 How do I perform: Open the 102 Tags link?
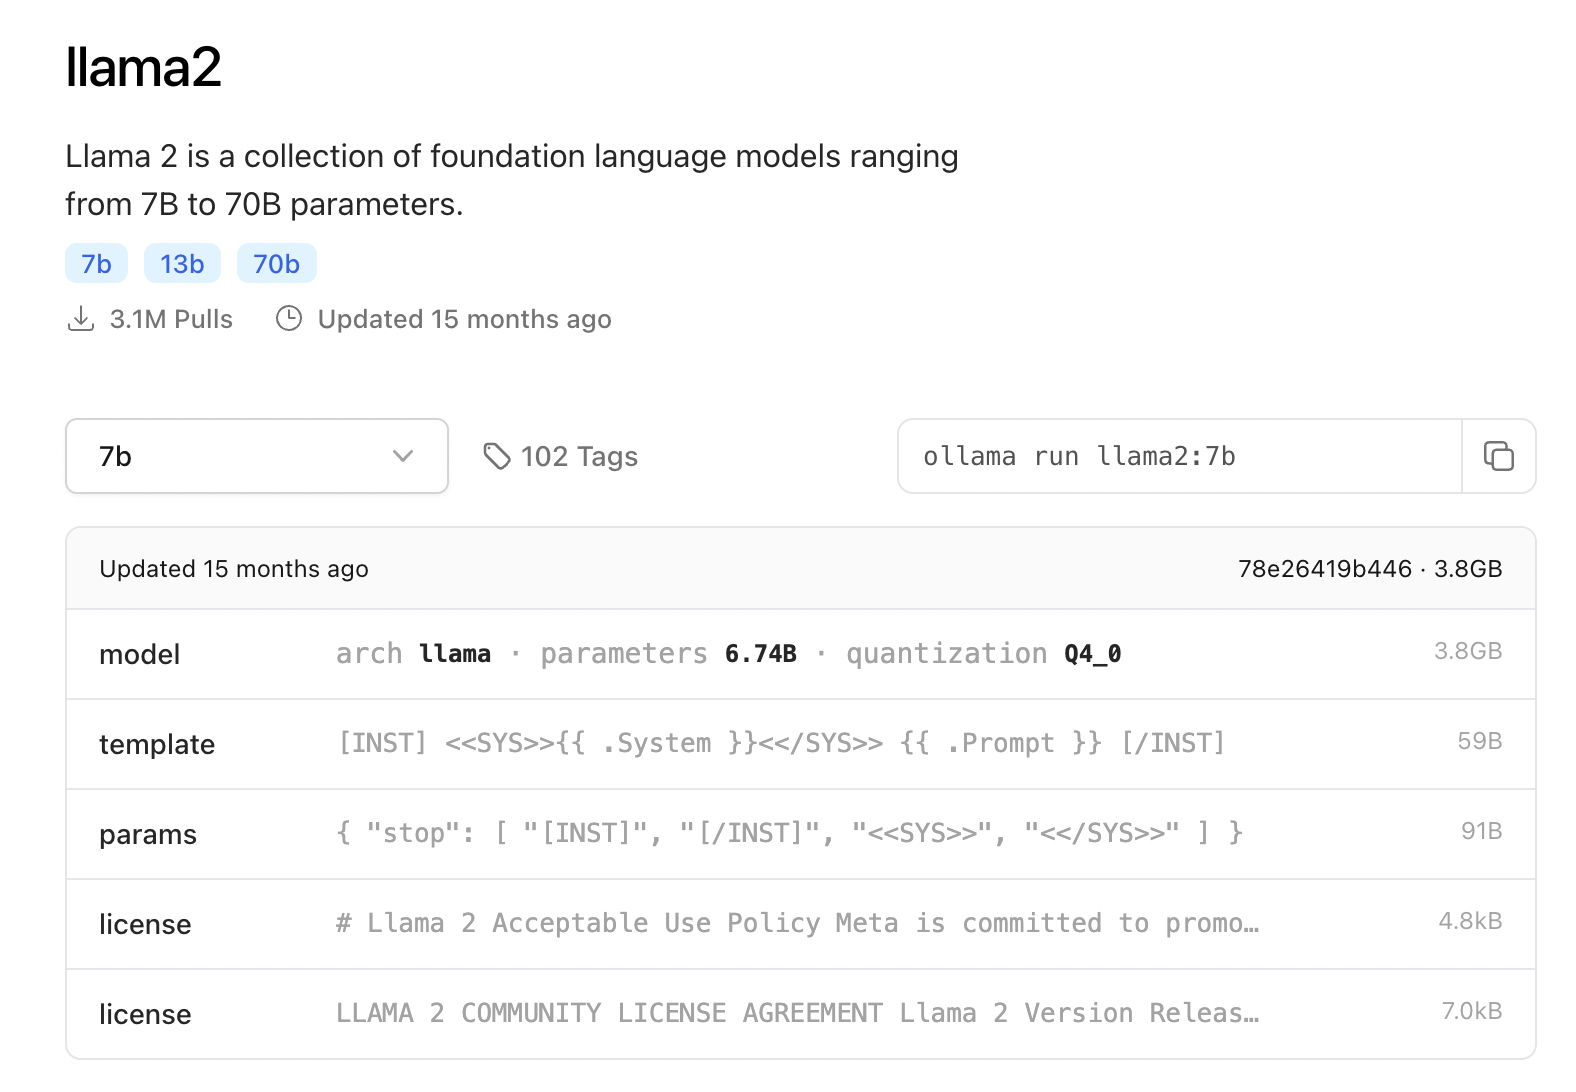coord(560,456)
